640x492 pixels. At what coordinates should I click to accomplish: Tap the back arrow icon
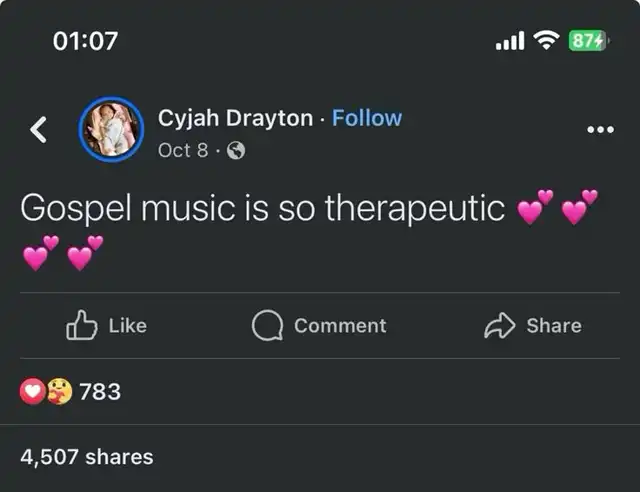coord(39,129)
